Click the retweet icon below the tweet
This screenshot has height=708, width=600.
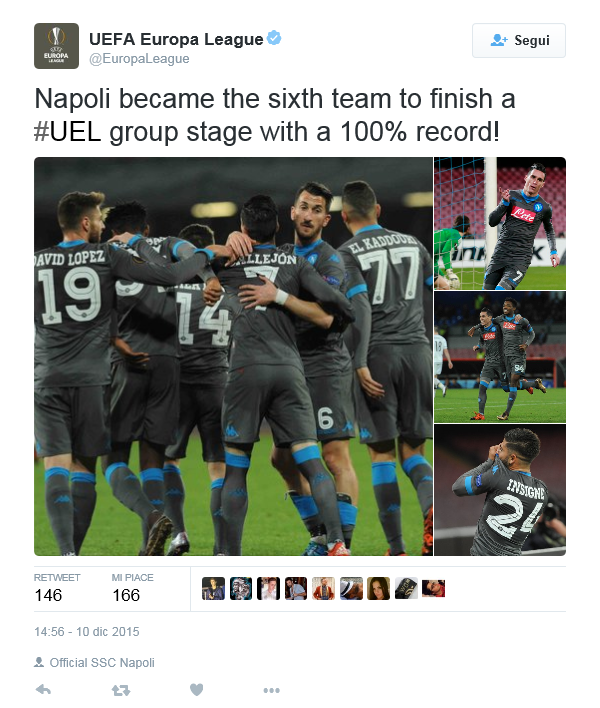pos(121,690)
